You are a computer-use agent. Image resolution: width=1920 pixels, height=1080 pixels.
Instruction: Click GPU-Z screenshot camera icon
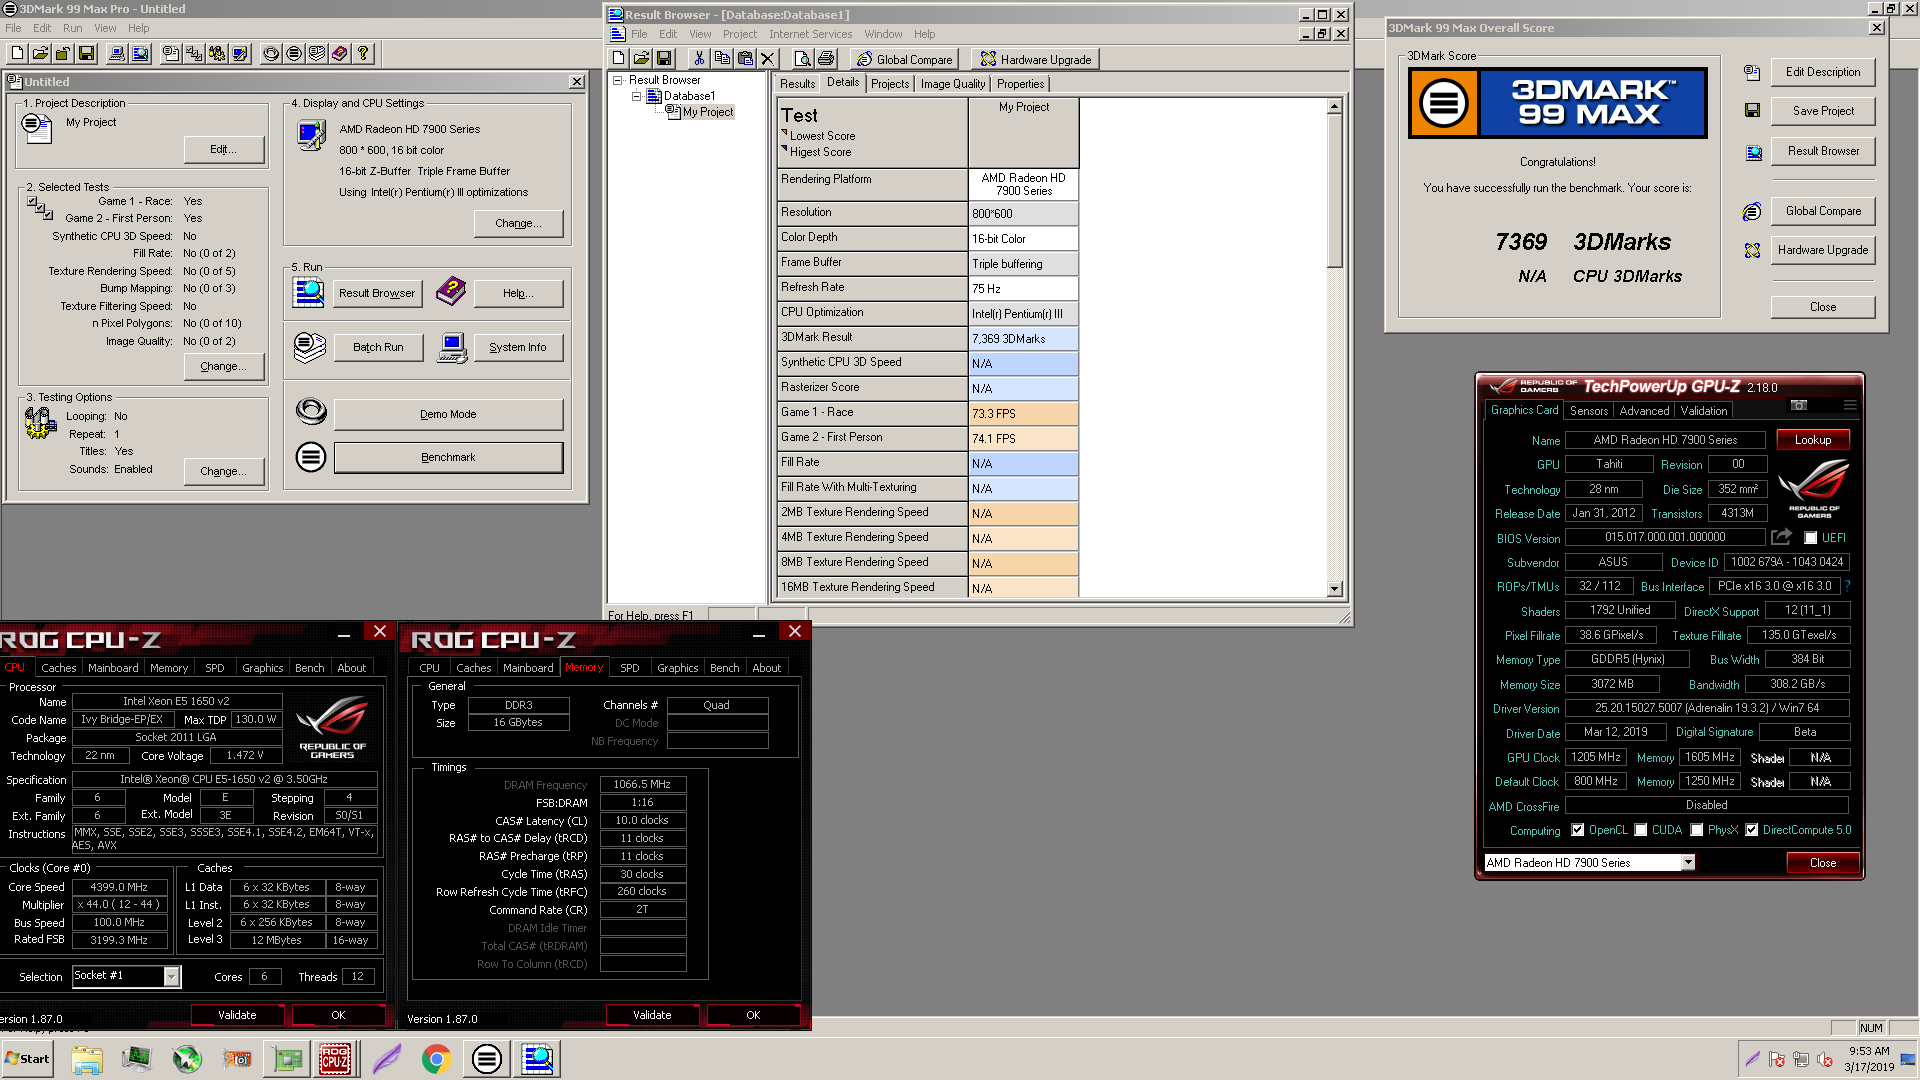tap(1799, 405)
